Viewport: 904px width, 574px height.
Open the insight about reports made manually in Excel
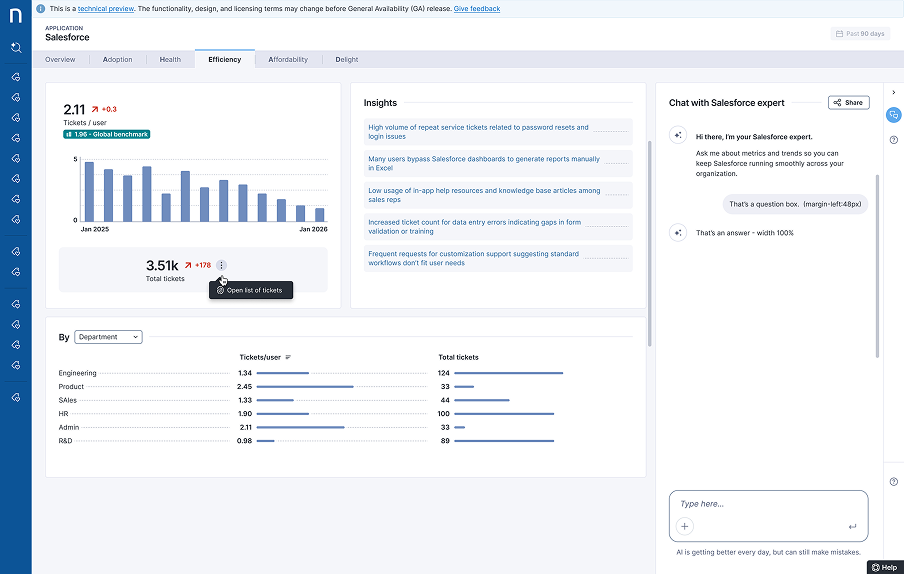pos(498,164)
